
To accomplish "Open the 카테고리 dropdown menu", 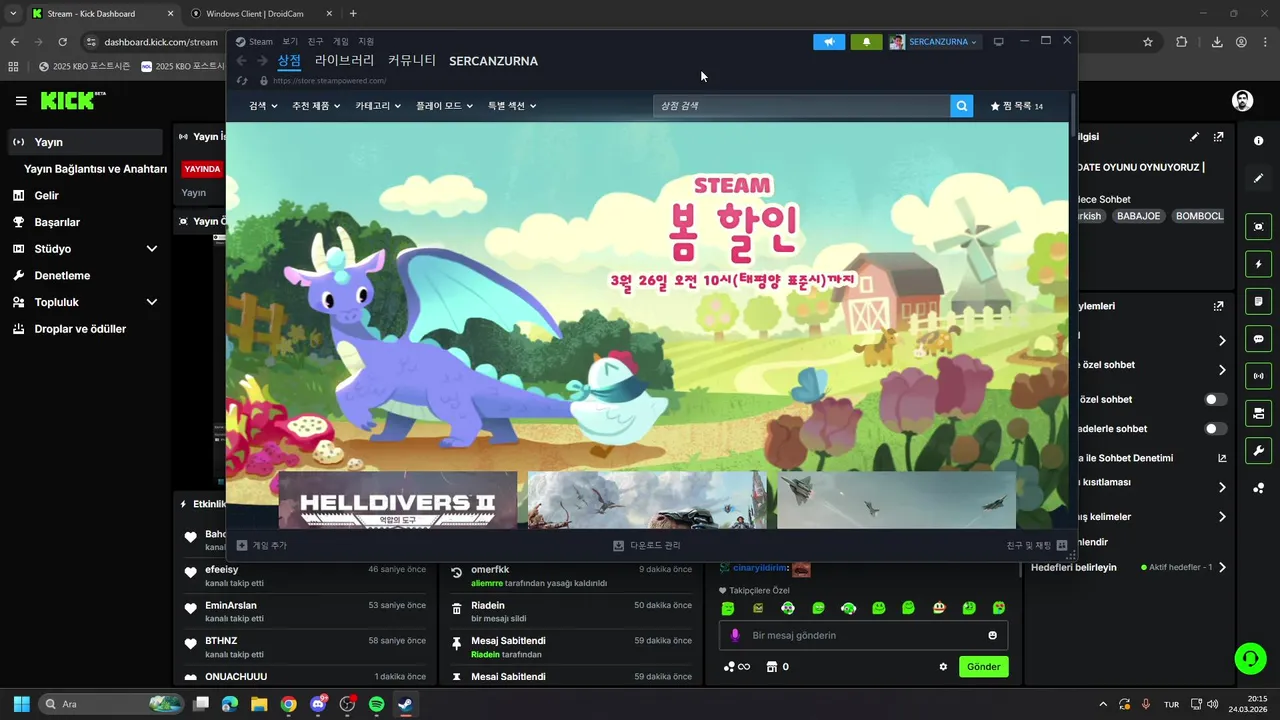I will (x=378, y=106).
